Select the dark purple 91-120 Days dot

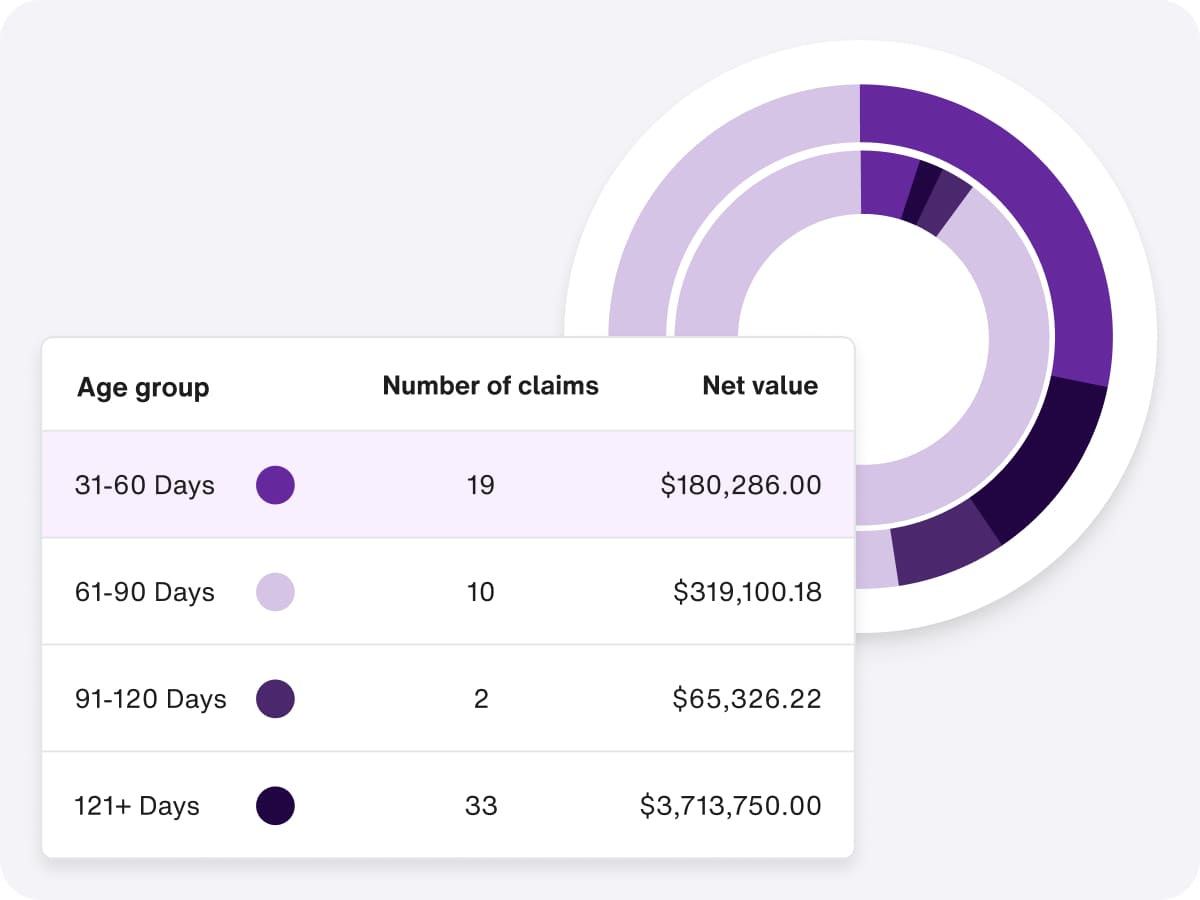coord(276,699)
